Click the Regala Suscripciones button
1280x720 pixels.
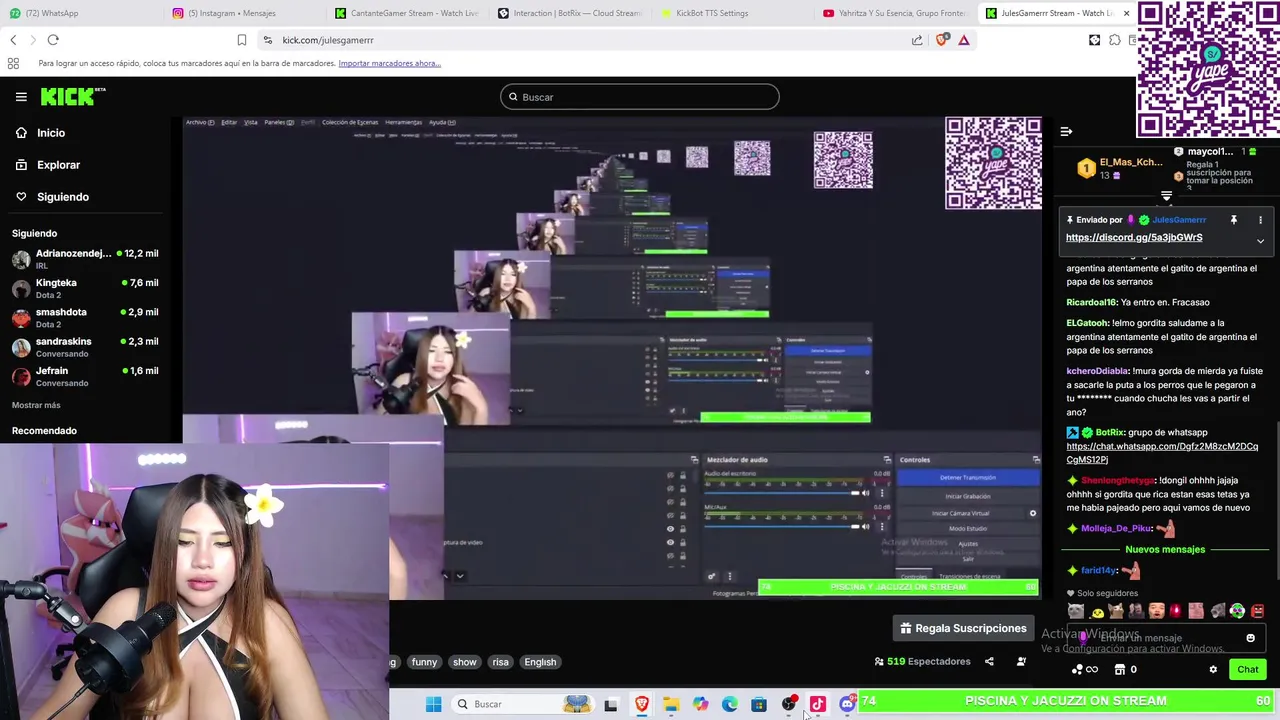[x=963, y=628]
